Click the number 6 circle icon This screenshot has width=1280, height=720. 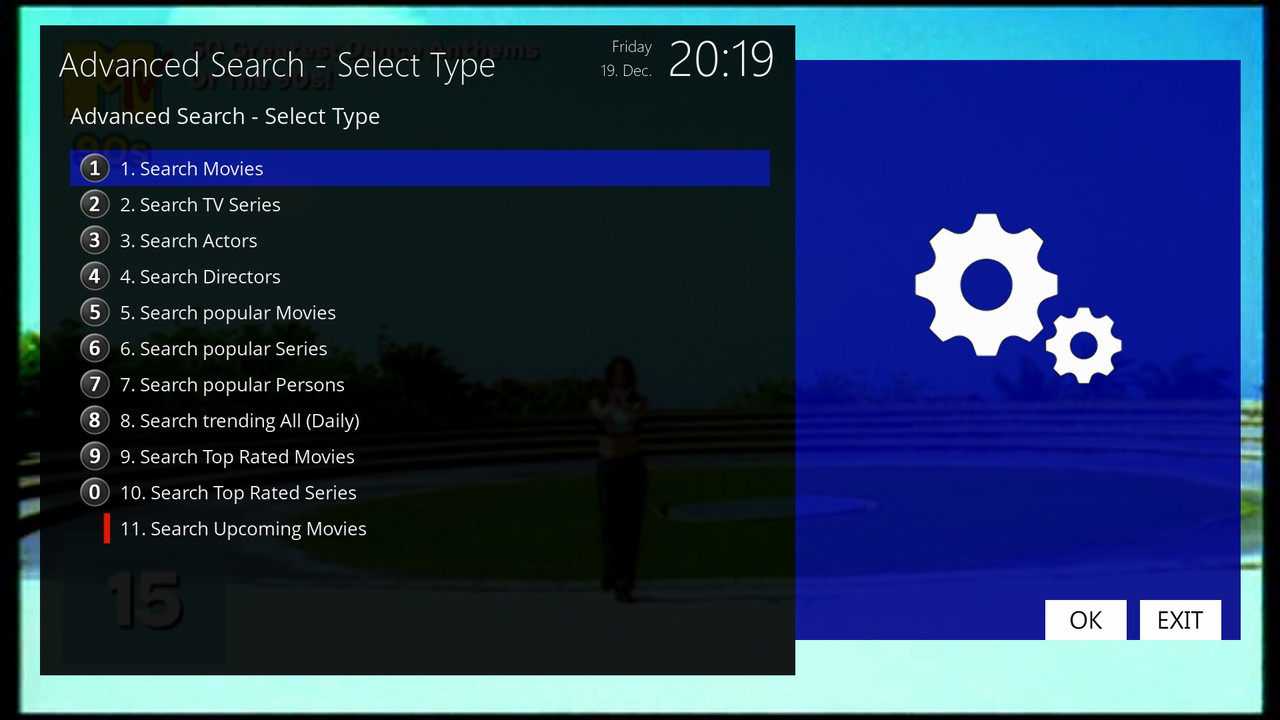[x=95, y=348]
